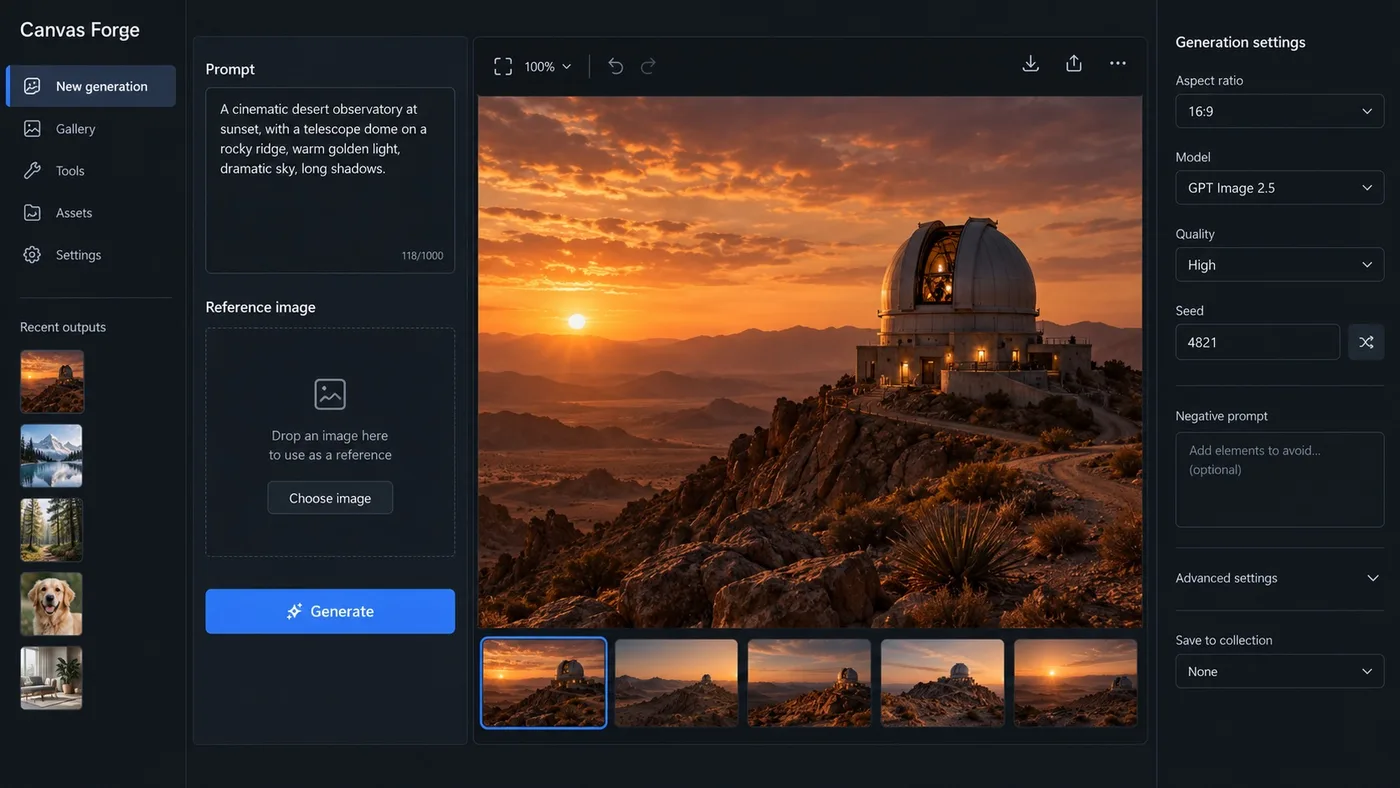Viewport: 1400px width, 788px height.
Task: Click the Generation settings heading
Action: 1241,42
